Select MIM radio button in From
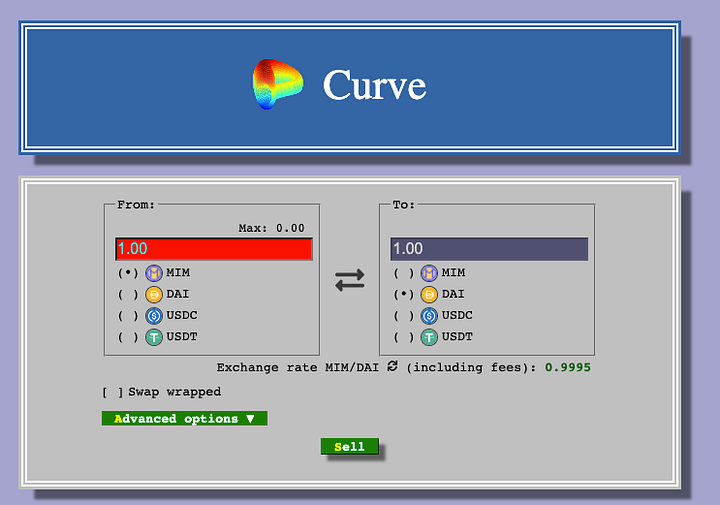720x505 pixels. click(128, 273)
